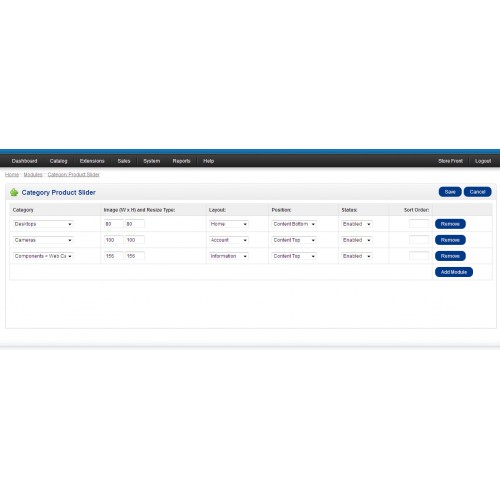The height and width of the screenshot is (500, 500).
Task: Open the Components > Web Ca category dropdown
Action: [43, 256]
